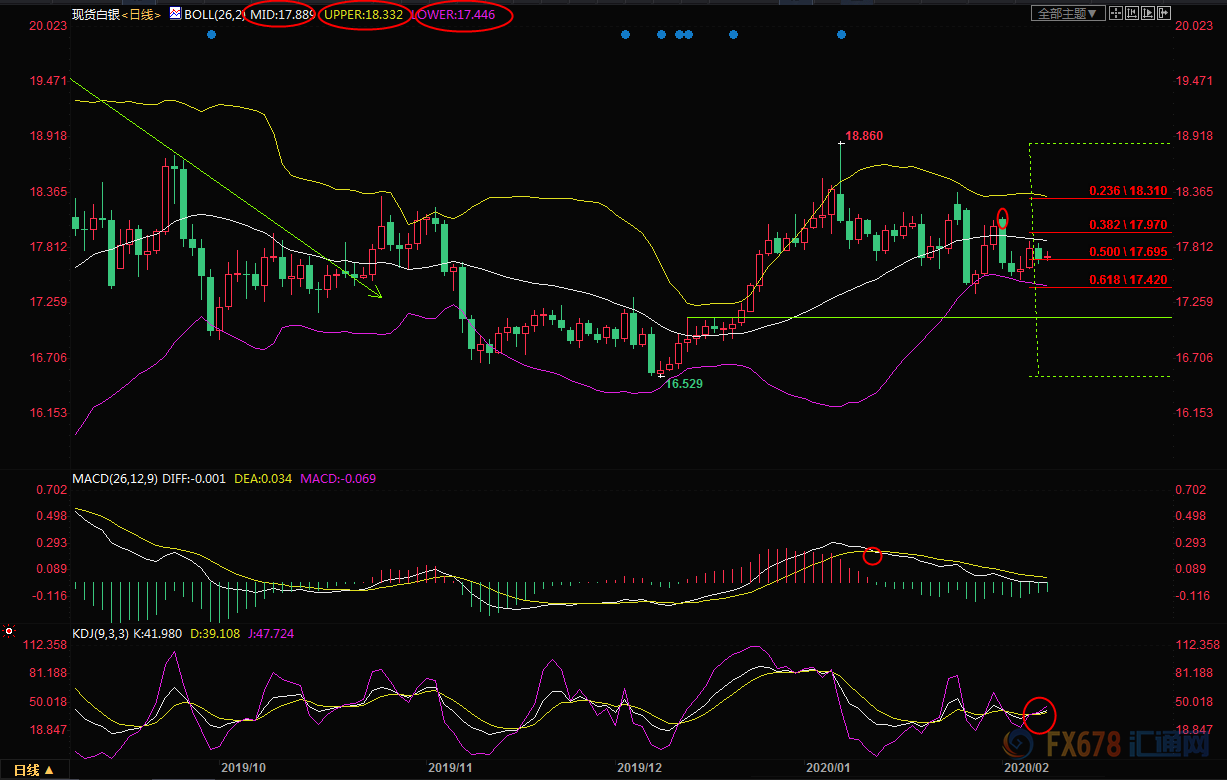This screenshot has width=1227, height=780.
Task: Click the 0.236 \ 18.310 Fibonacci level label
Action: coord(1128,190)
